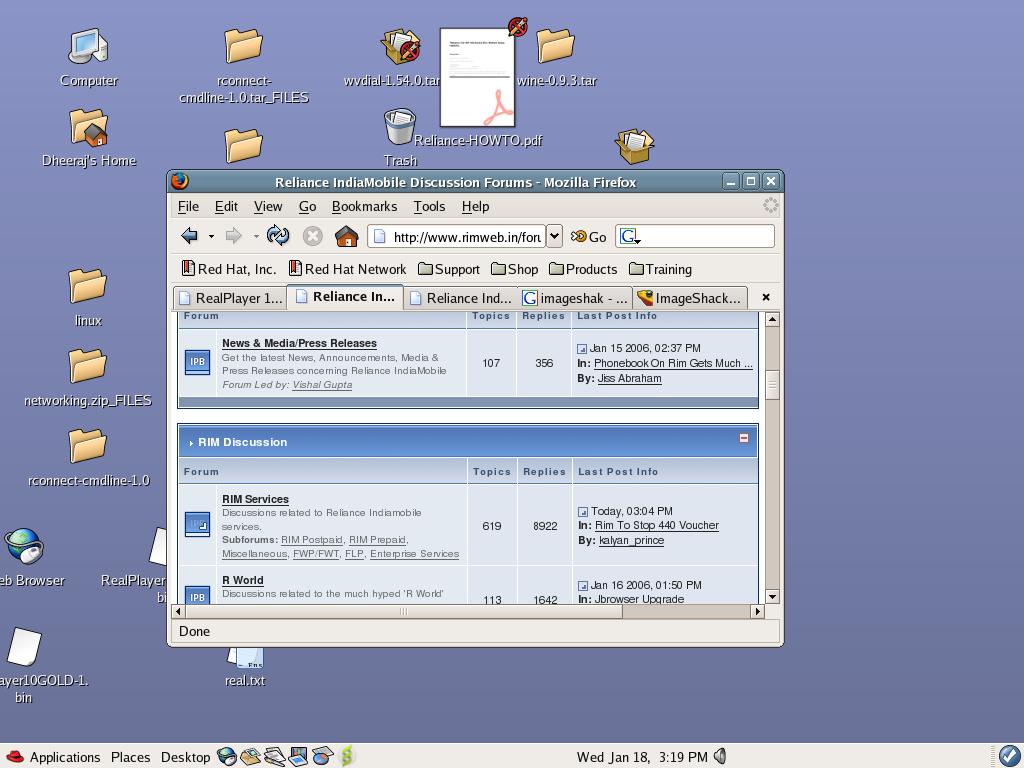Image resolution: width=1024 pixels, height=768 pixels.
Task: Open the Tools menu
Action: coord(429,206)
